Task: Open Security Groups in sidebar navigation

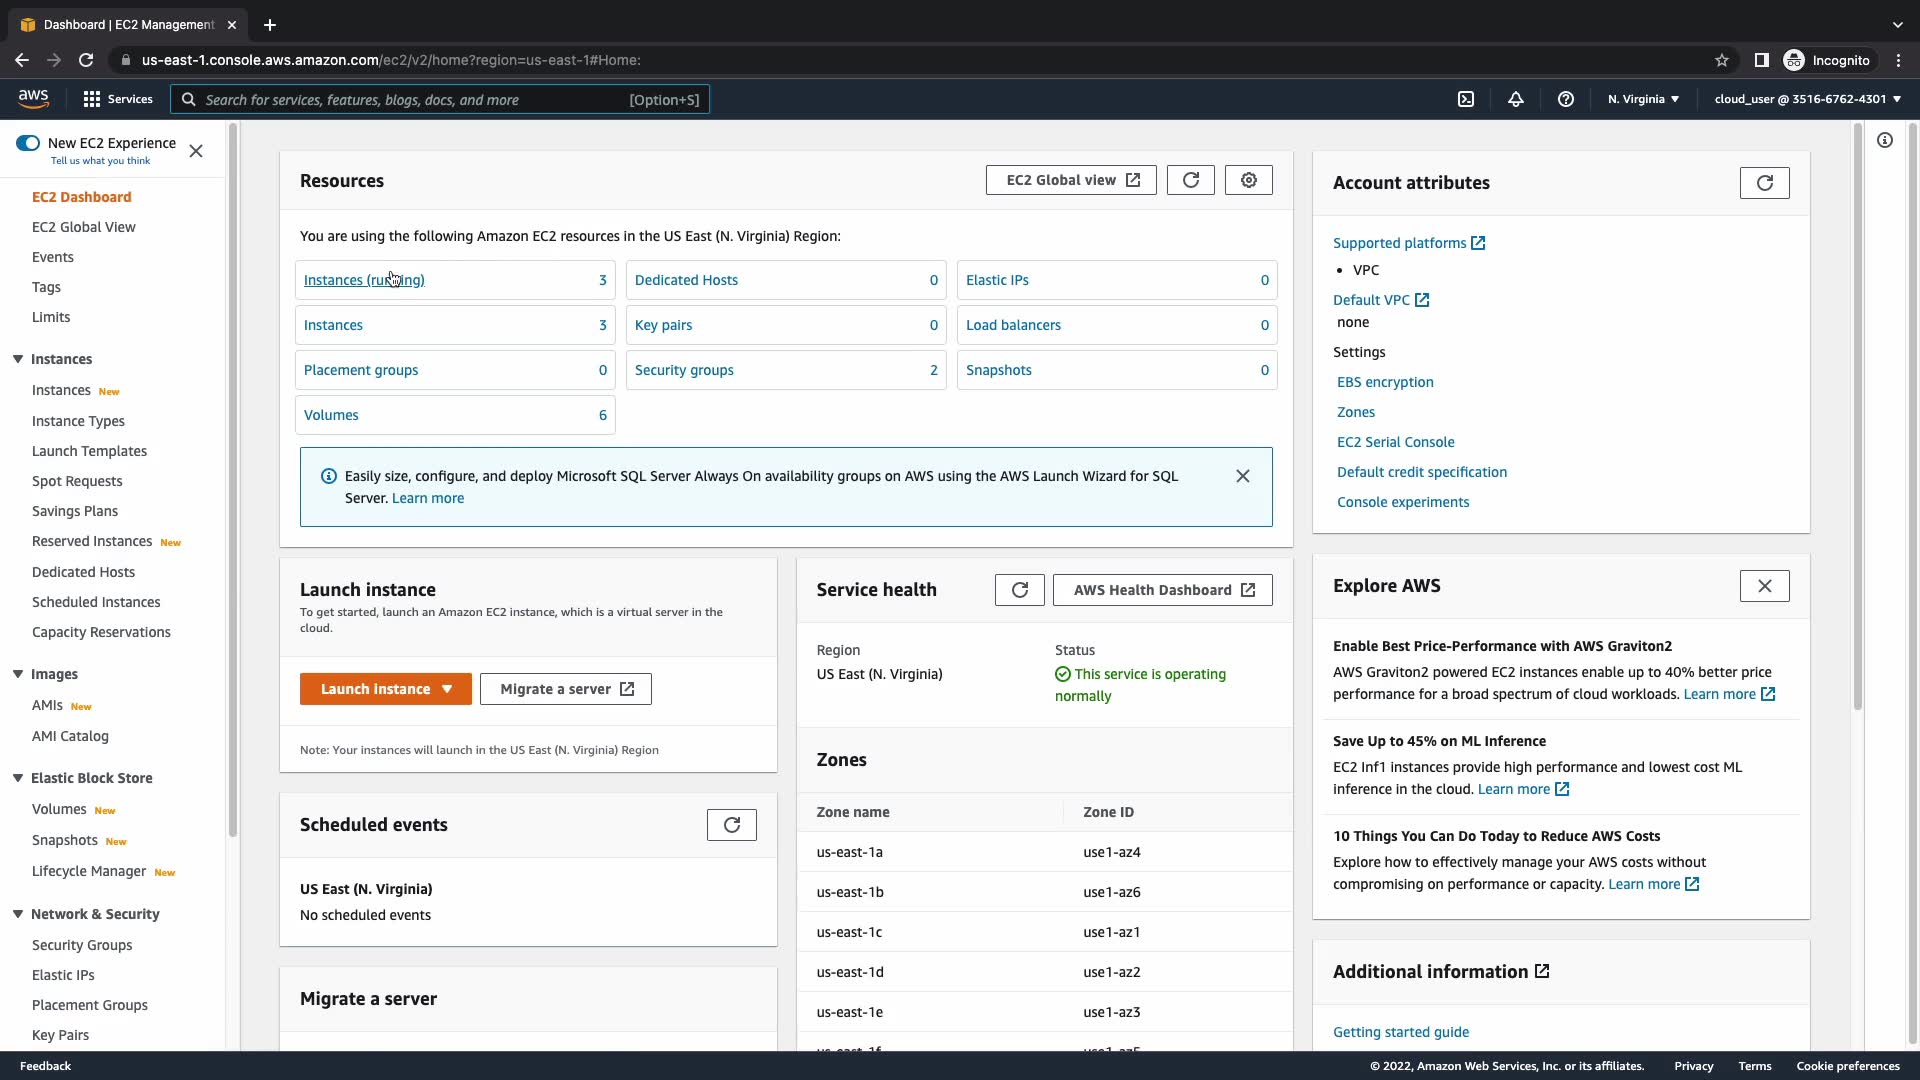Action: (82, 945)
